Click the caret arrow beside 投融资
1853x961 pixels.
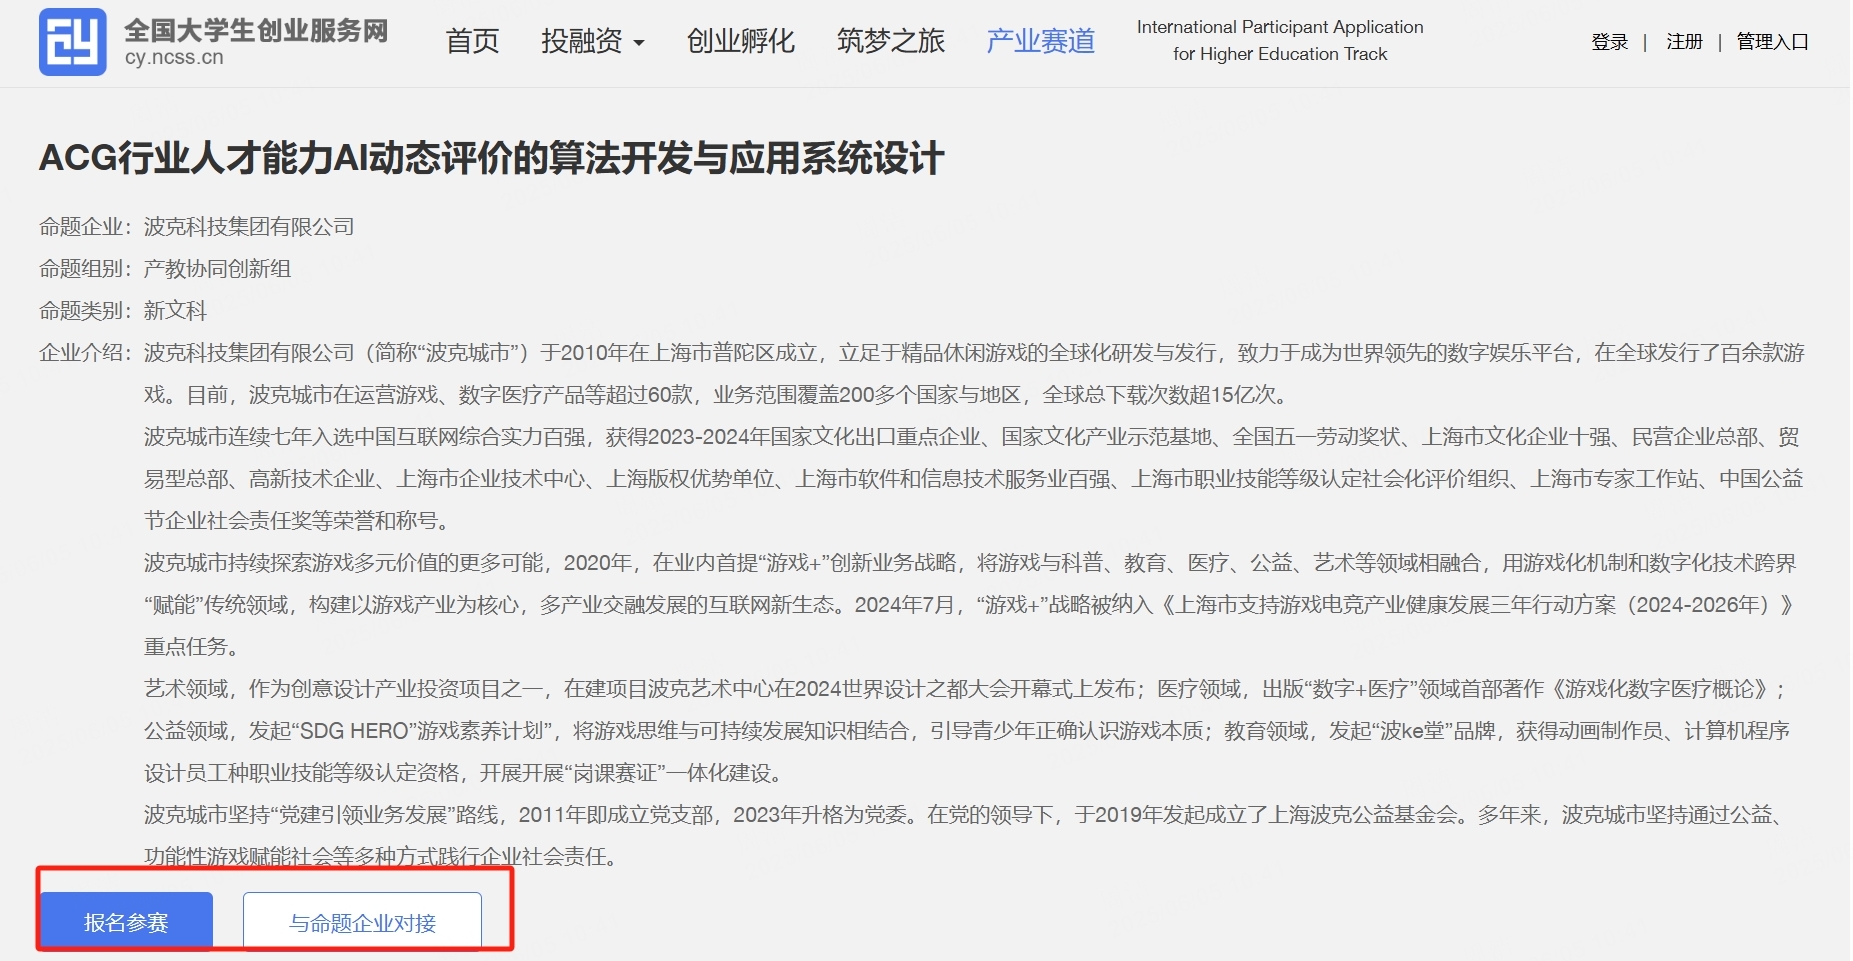tap(639, 43)
